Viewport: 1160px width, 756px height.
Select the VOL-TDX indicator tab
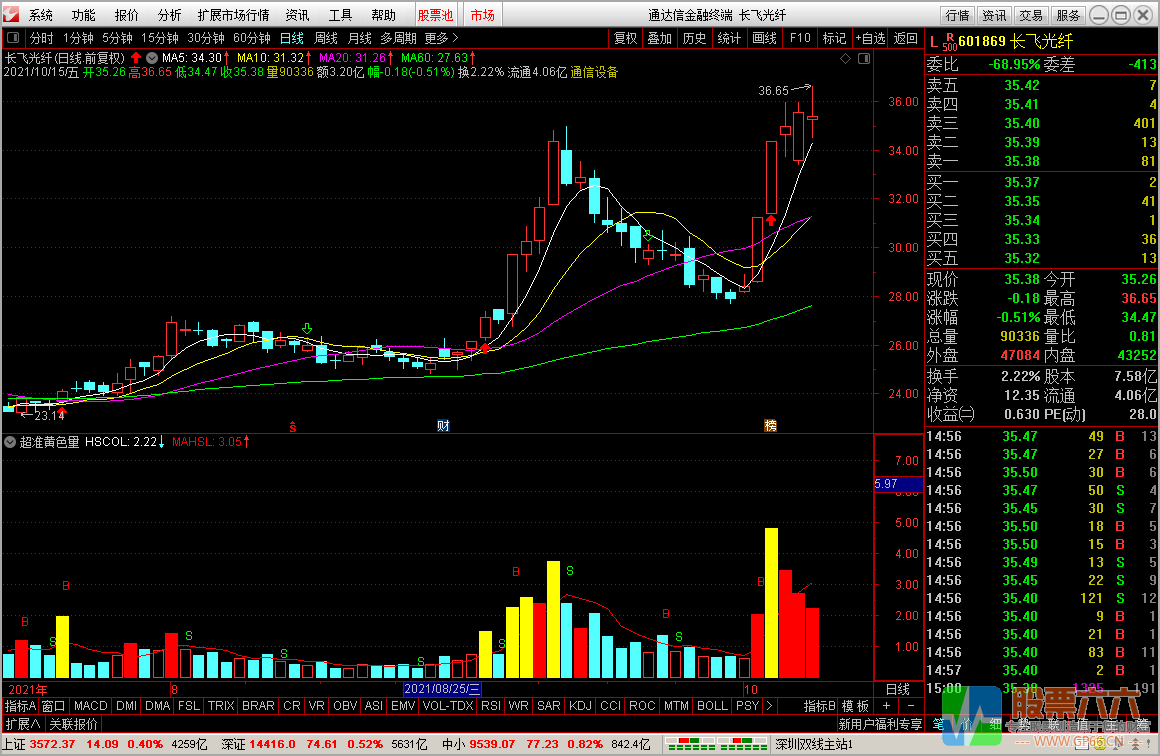[x=448, y=706]
